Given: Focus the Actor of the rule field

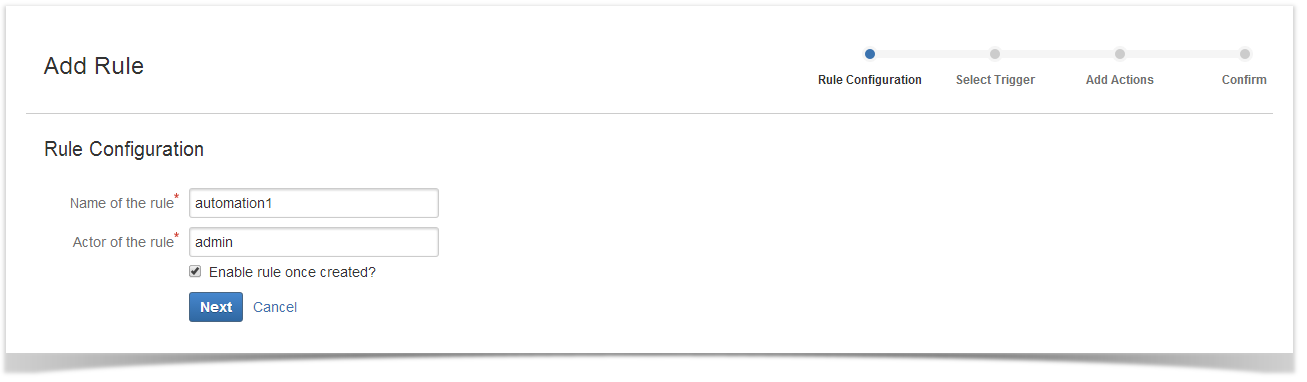Looking at the screenshot, I should coord(314,242).
